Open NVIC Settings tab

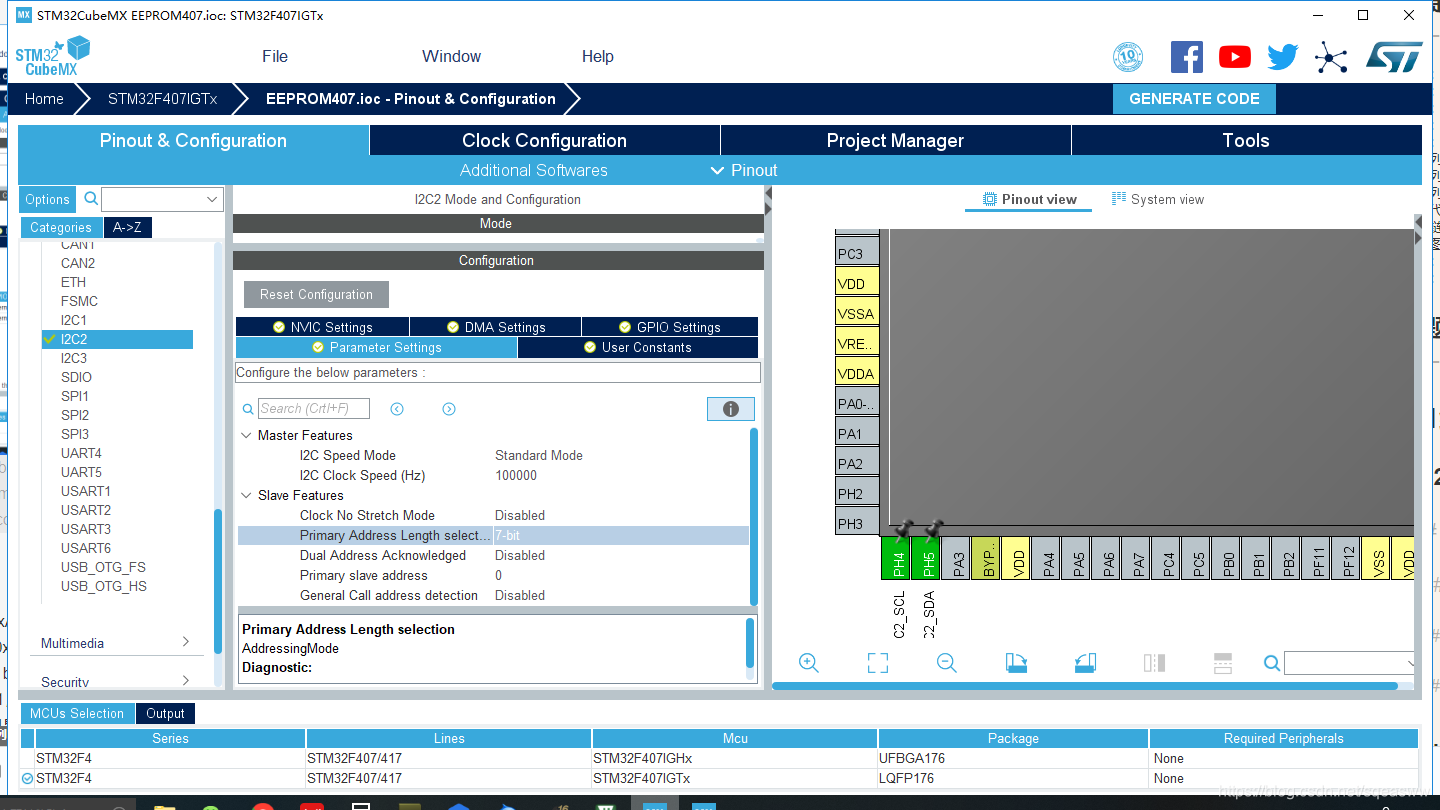322,327
